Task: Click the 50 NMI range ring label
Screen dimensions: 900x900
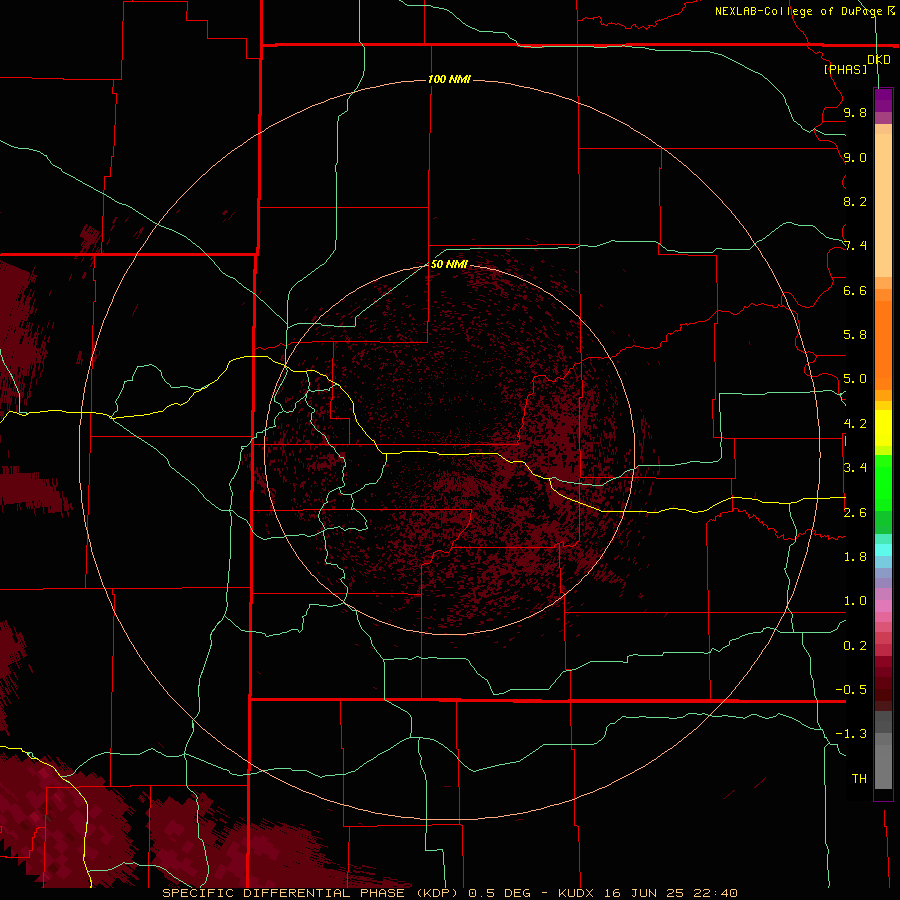Action: tap(449, 264)
